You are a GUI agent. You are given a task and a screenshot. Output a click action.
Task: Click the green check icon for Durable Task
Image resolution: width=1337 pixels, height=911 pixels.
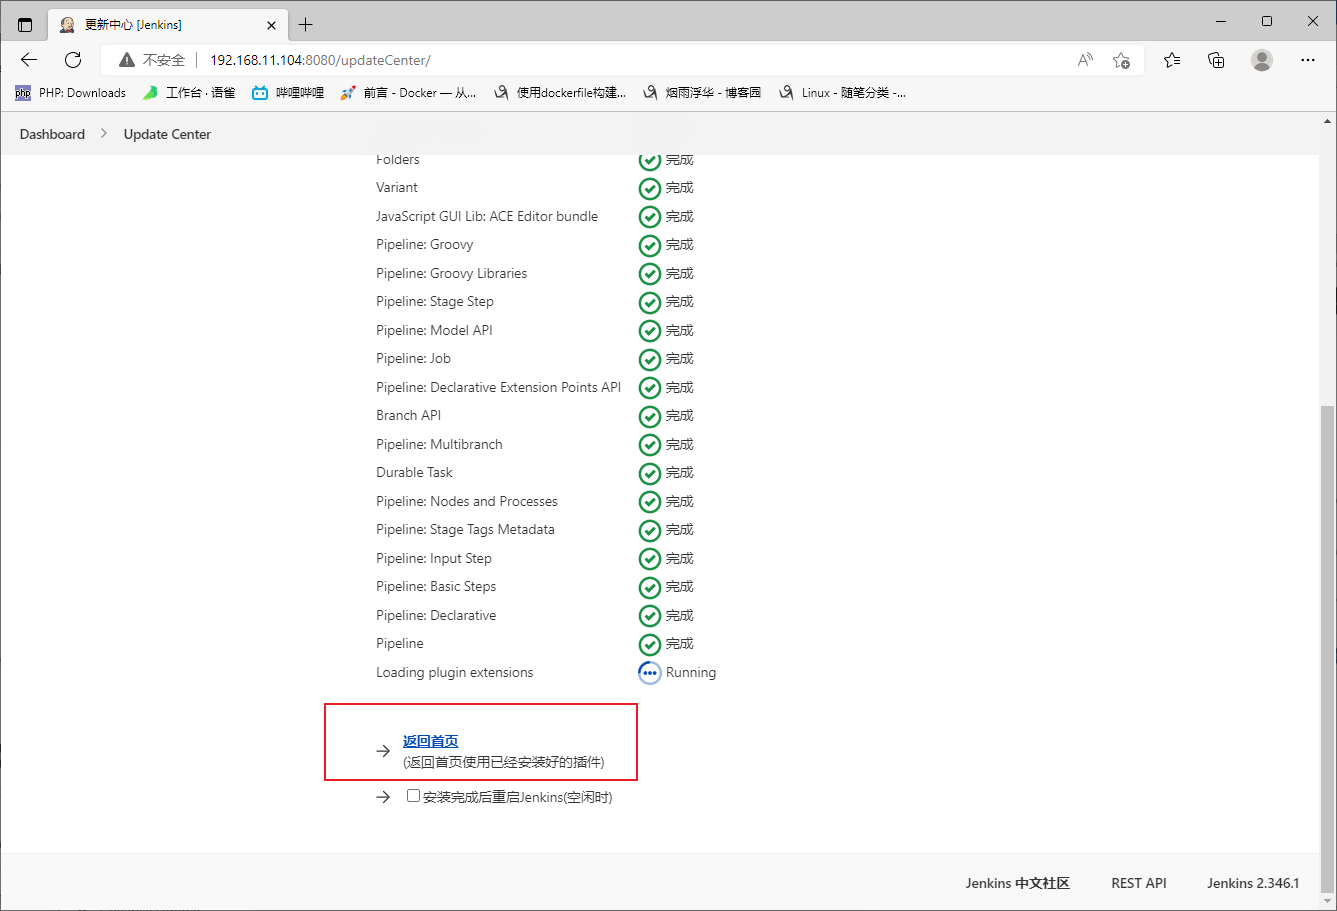pos(650,473)
